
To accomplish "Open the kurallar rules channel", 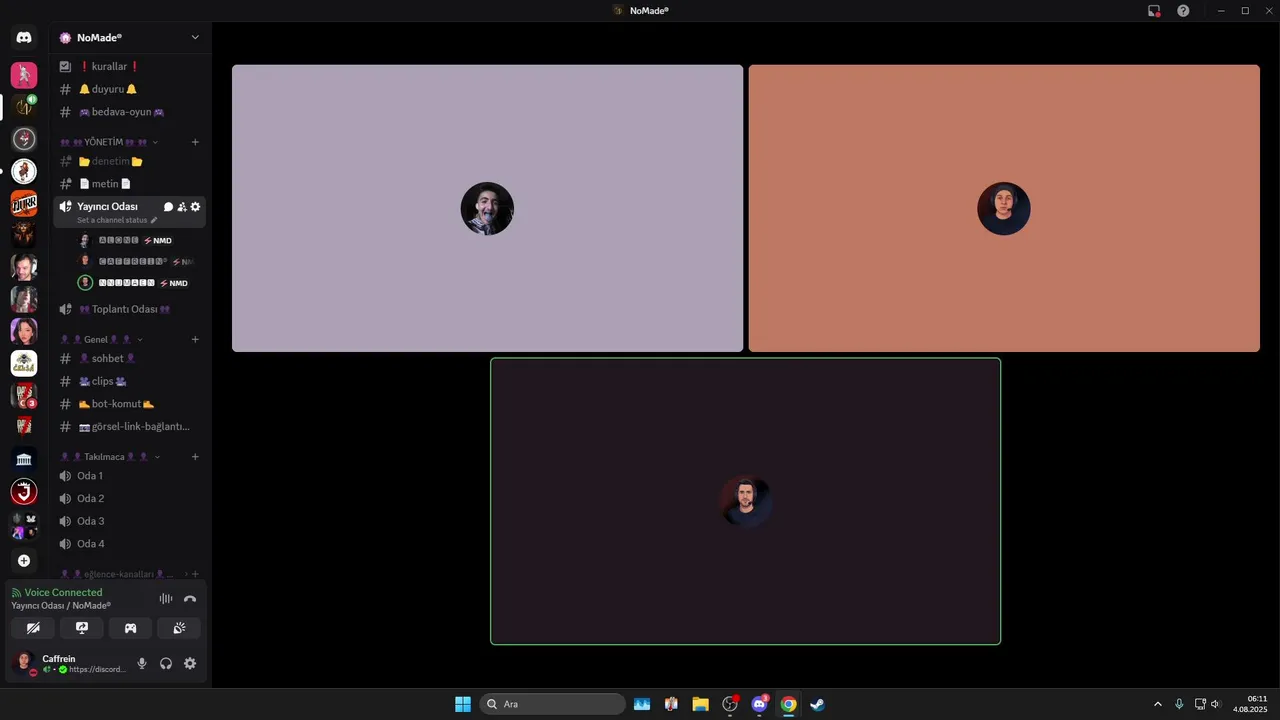I will click(130, 66).
